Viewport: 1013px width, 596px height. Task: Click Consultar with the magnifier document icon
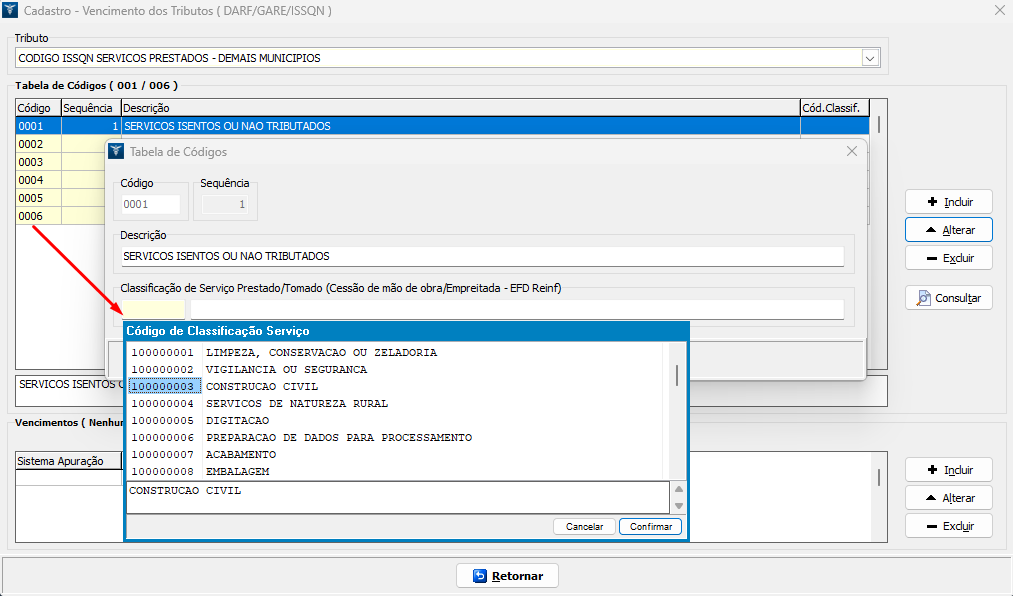(x=948, y=298)
